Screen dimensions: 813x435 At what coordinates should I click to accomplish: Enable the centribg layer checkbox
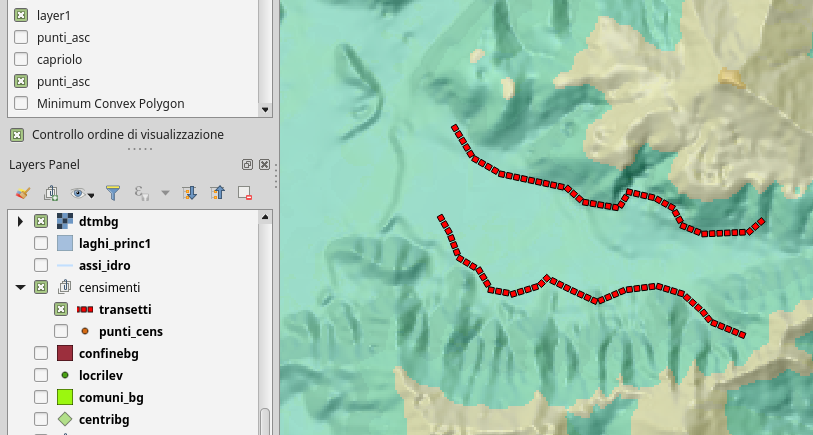click(x=41, y=419)
